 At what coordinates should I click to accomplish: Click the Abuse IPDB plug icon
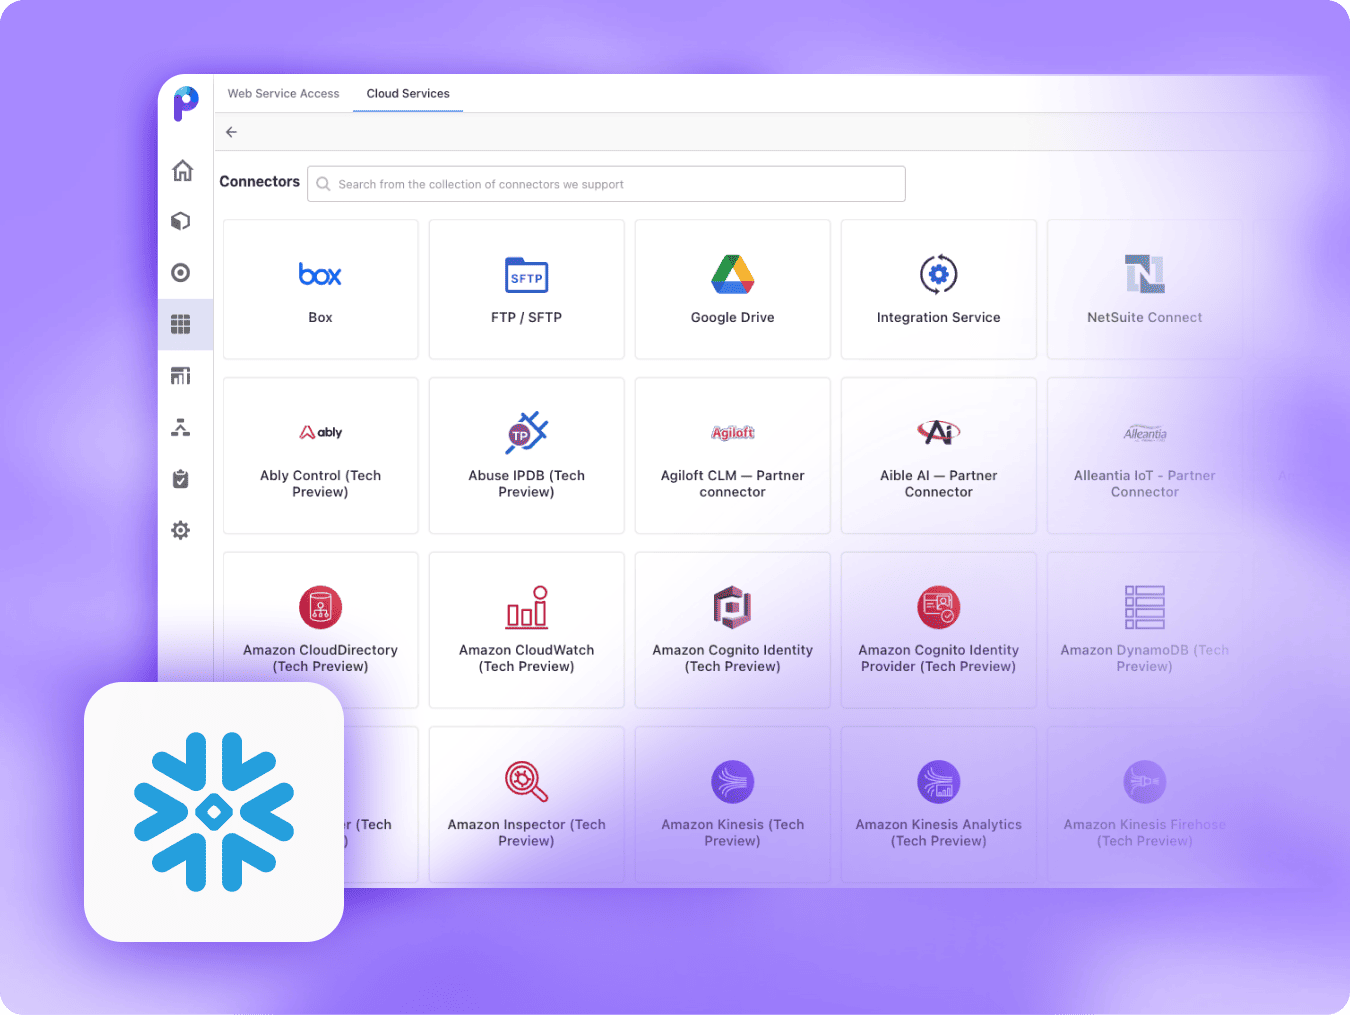pos(527,432)
